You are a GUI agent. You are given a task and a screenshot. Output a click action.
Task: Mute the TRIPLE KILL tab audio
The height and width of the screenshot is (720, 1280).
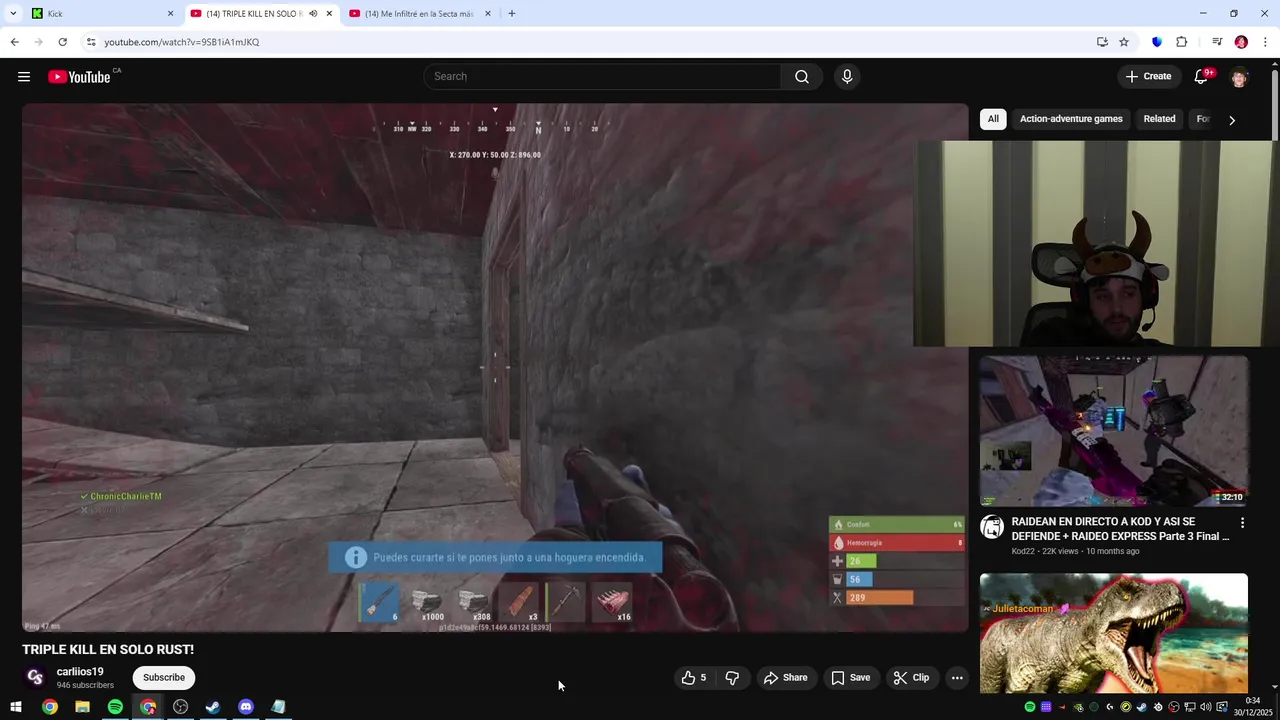tap(314, 14)
